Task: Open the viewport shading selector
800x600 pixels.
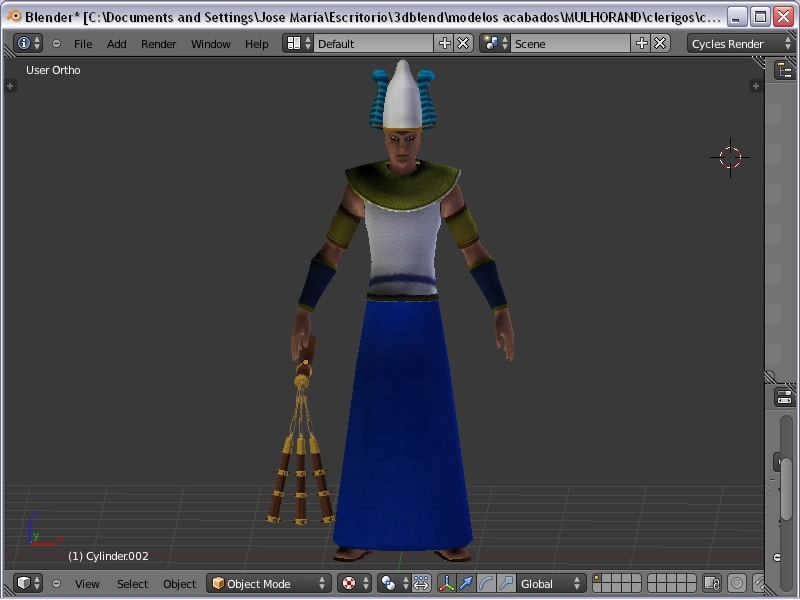Action: pos(355,583)
